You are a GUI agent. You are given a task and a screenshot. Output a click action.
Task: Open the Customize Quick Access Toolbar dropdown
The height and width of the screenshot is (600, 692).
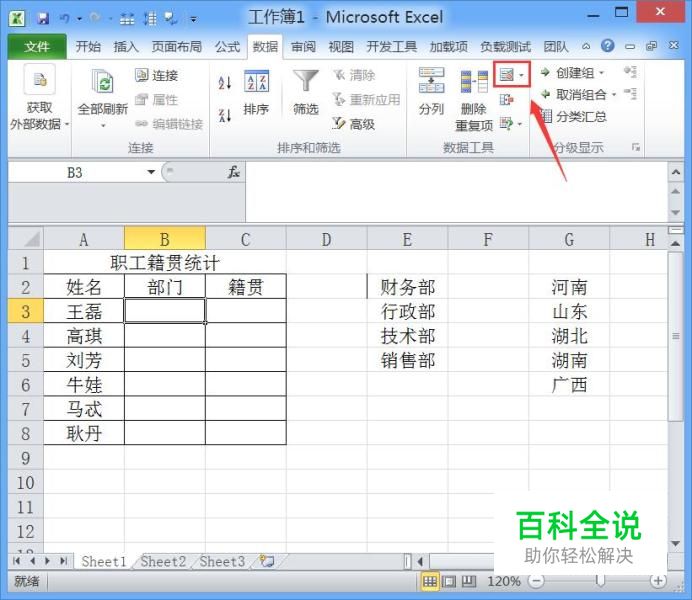tap(194, 19)
